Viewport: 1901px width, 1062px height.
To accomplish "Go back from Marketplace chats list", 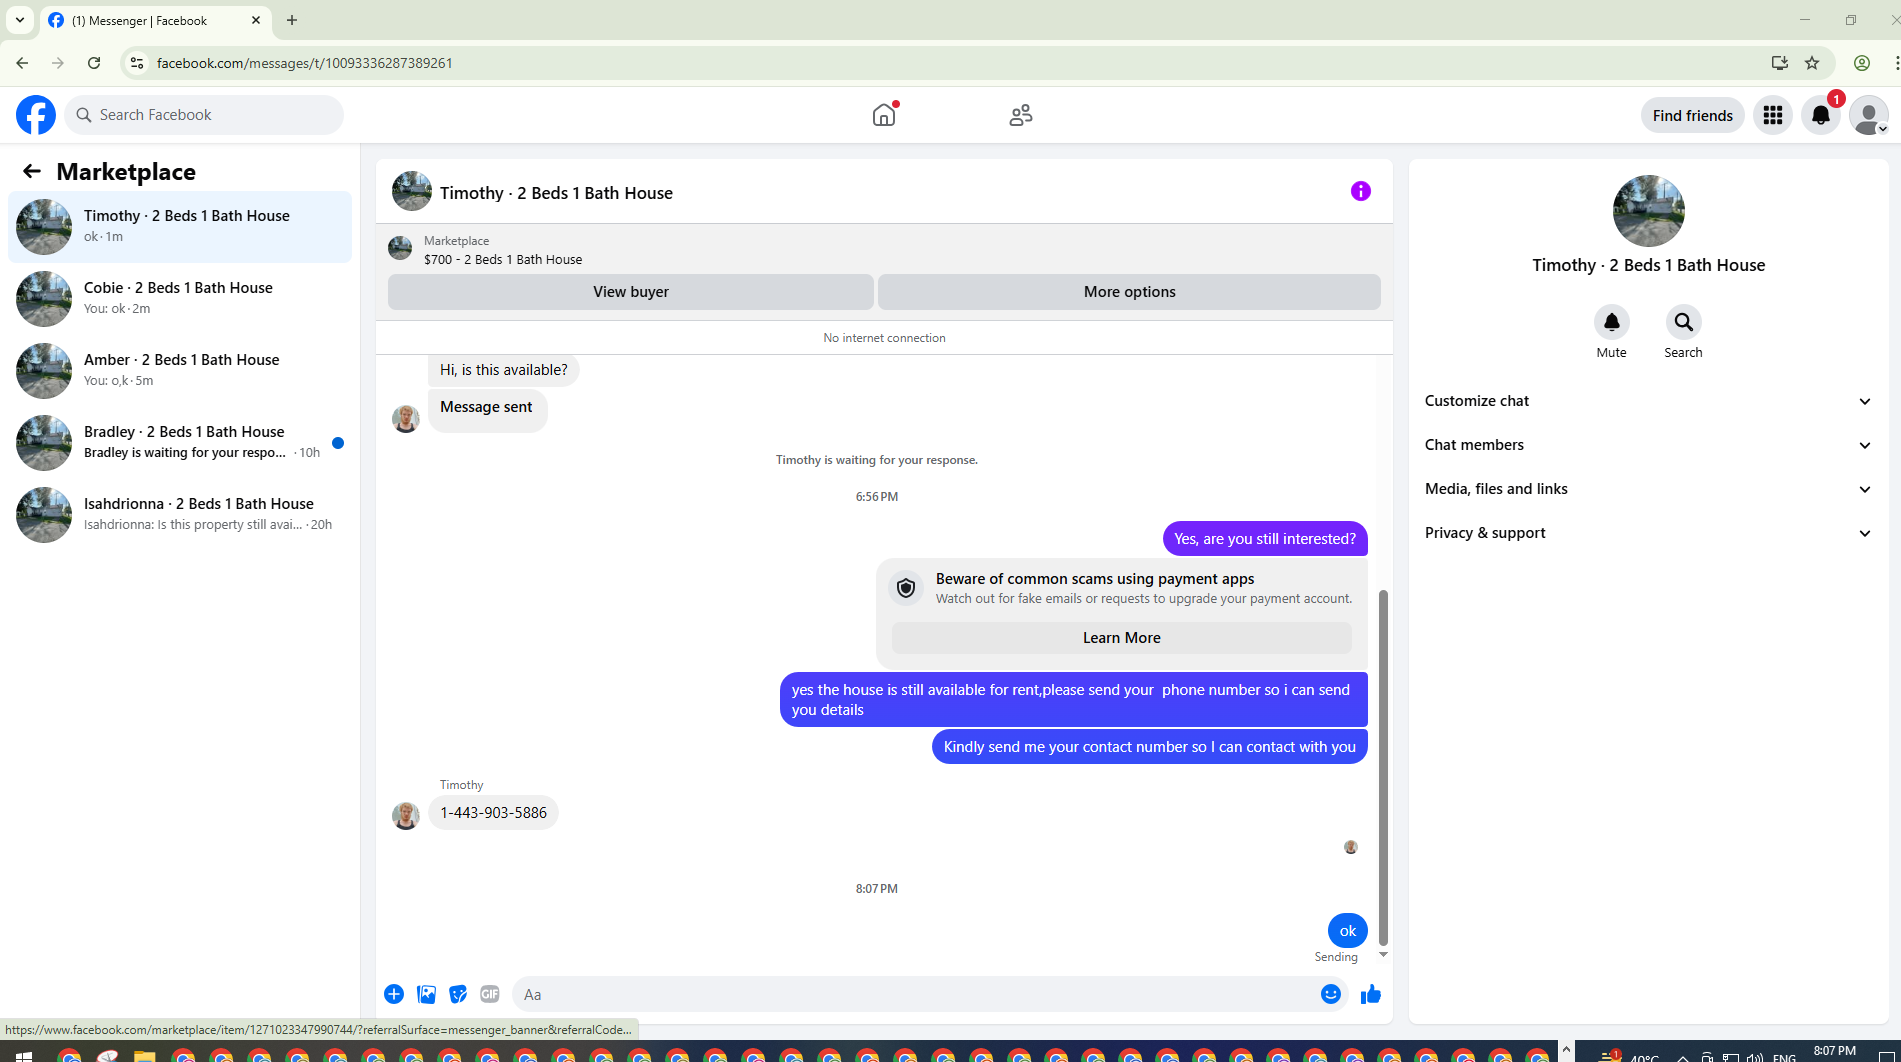I will click(32, 171).
